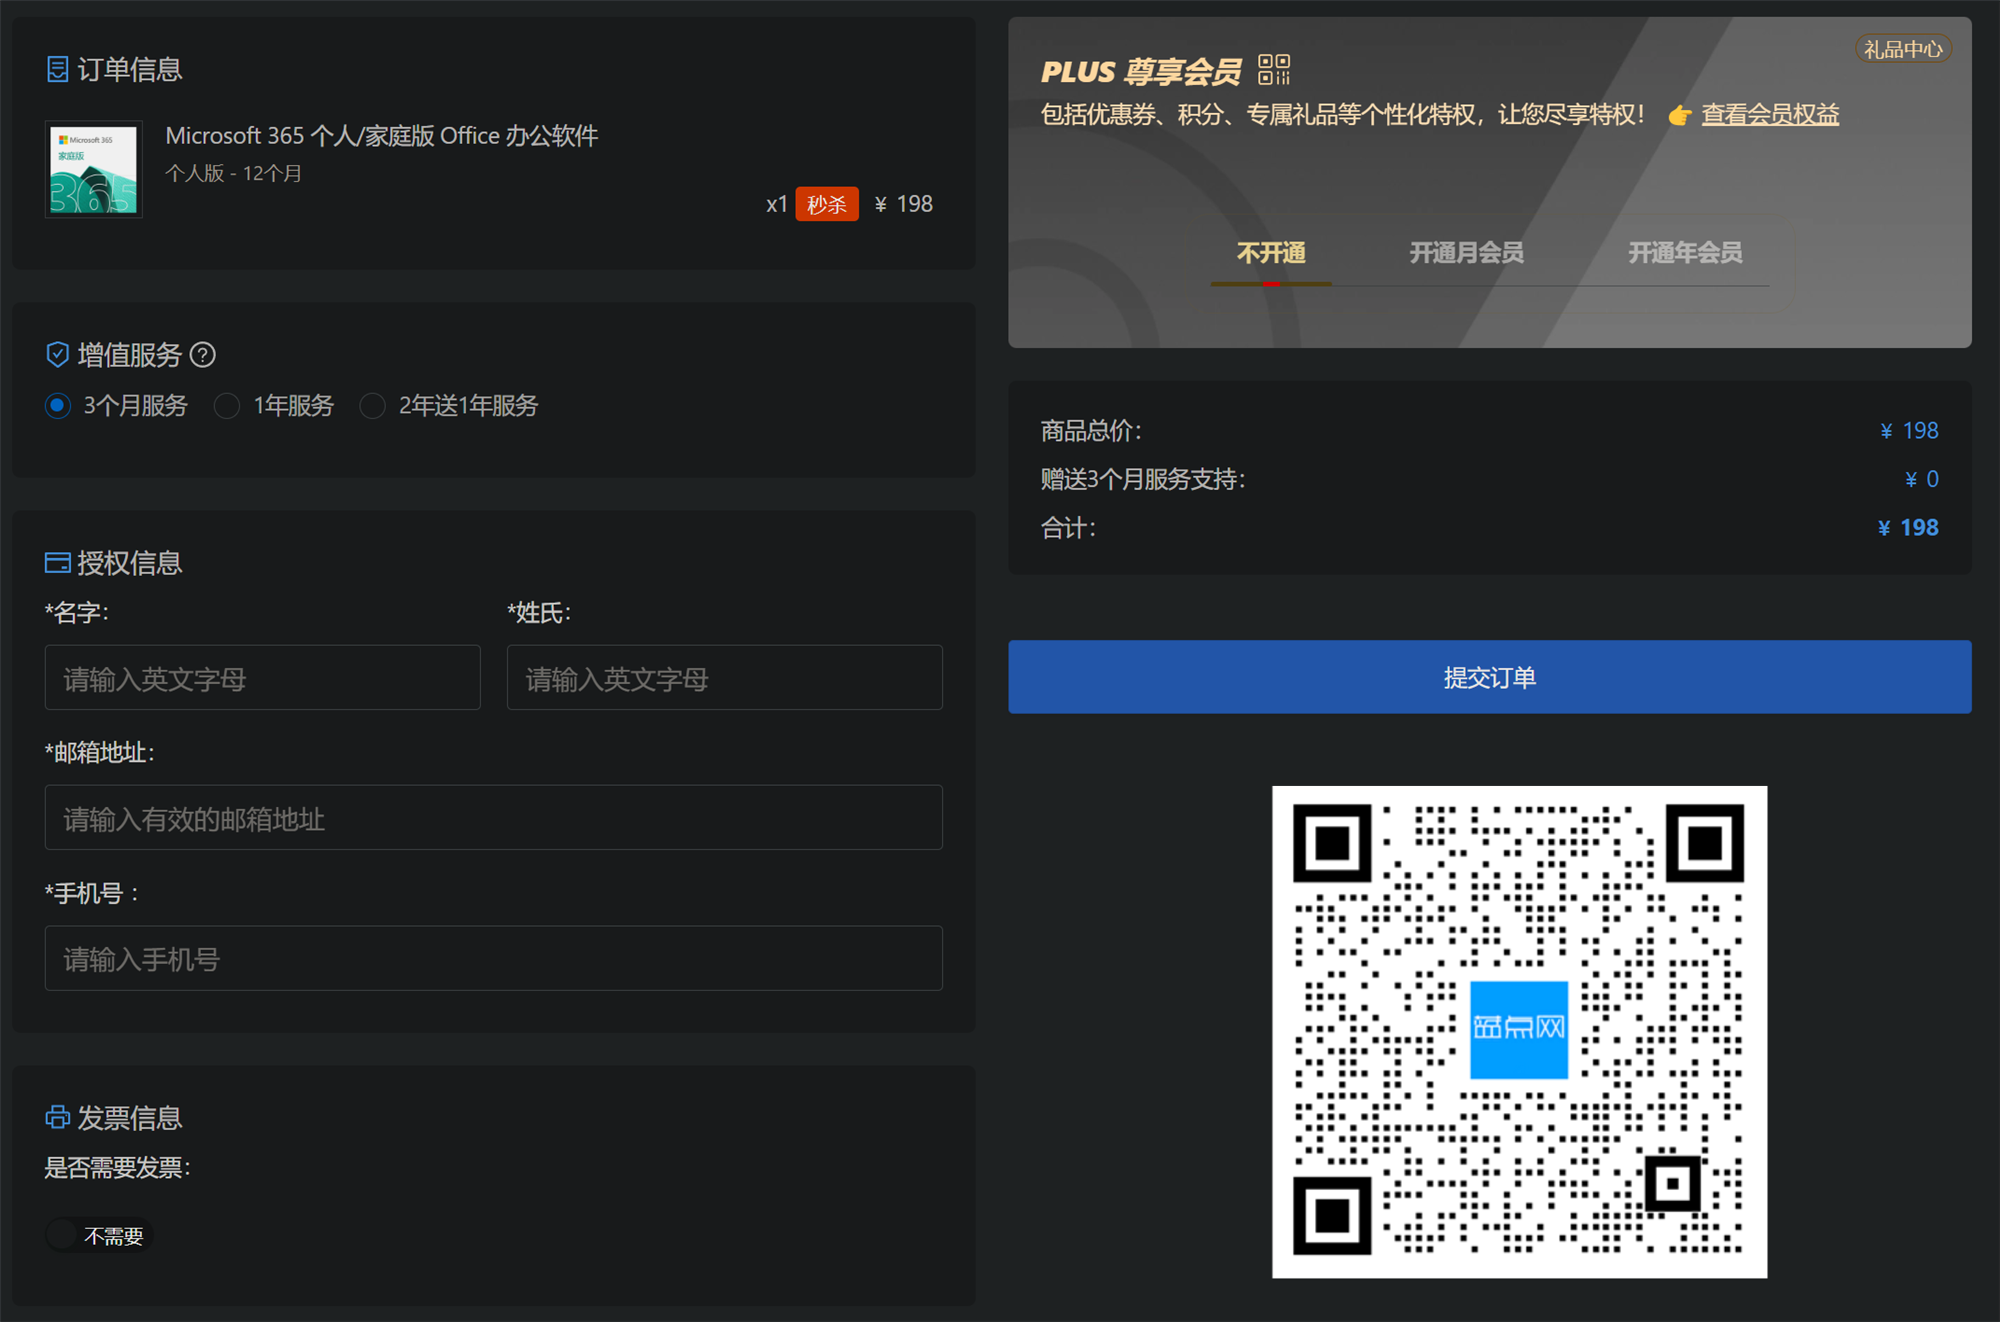Select the 1年服务 radio option
Viewport: 2000px width, 1322px height.
(227, 405)
